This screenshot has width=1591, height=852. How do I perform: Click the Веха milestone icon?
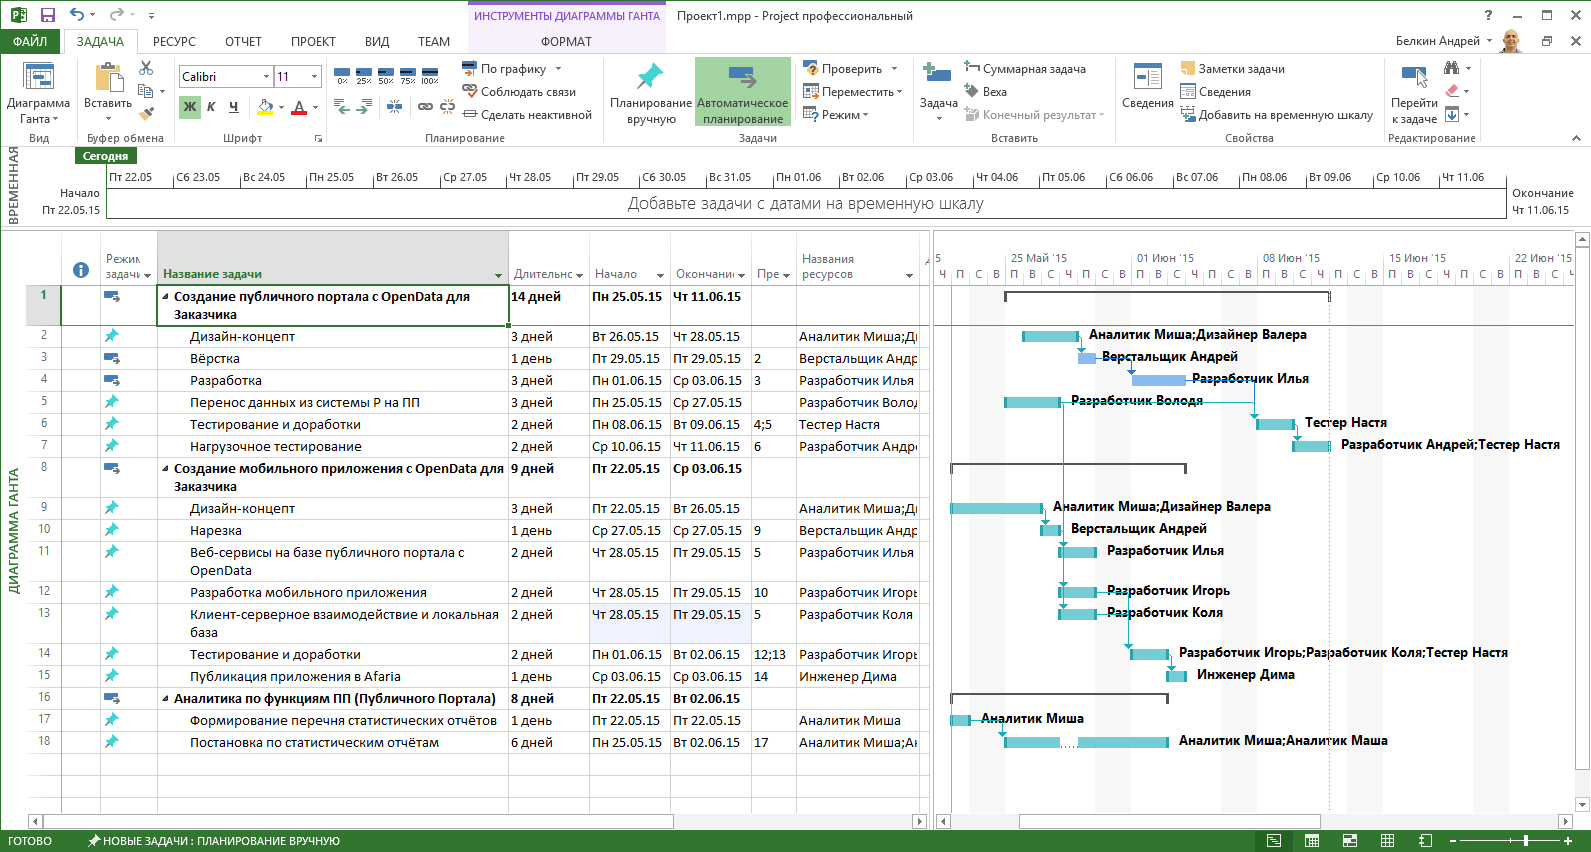[x=986, y=91]
